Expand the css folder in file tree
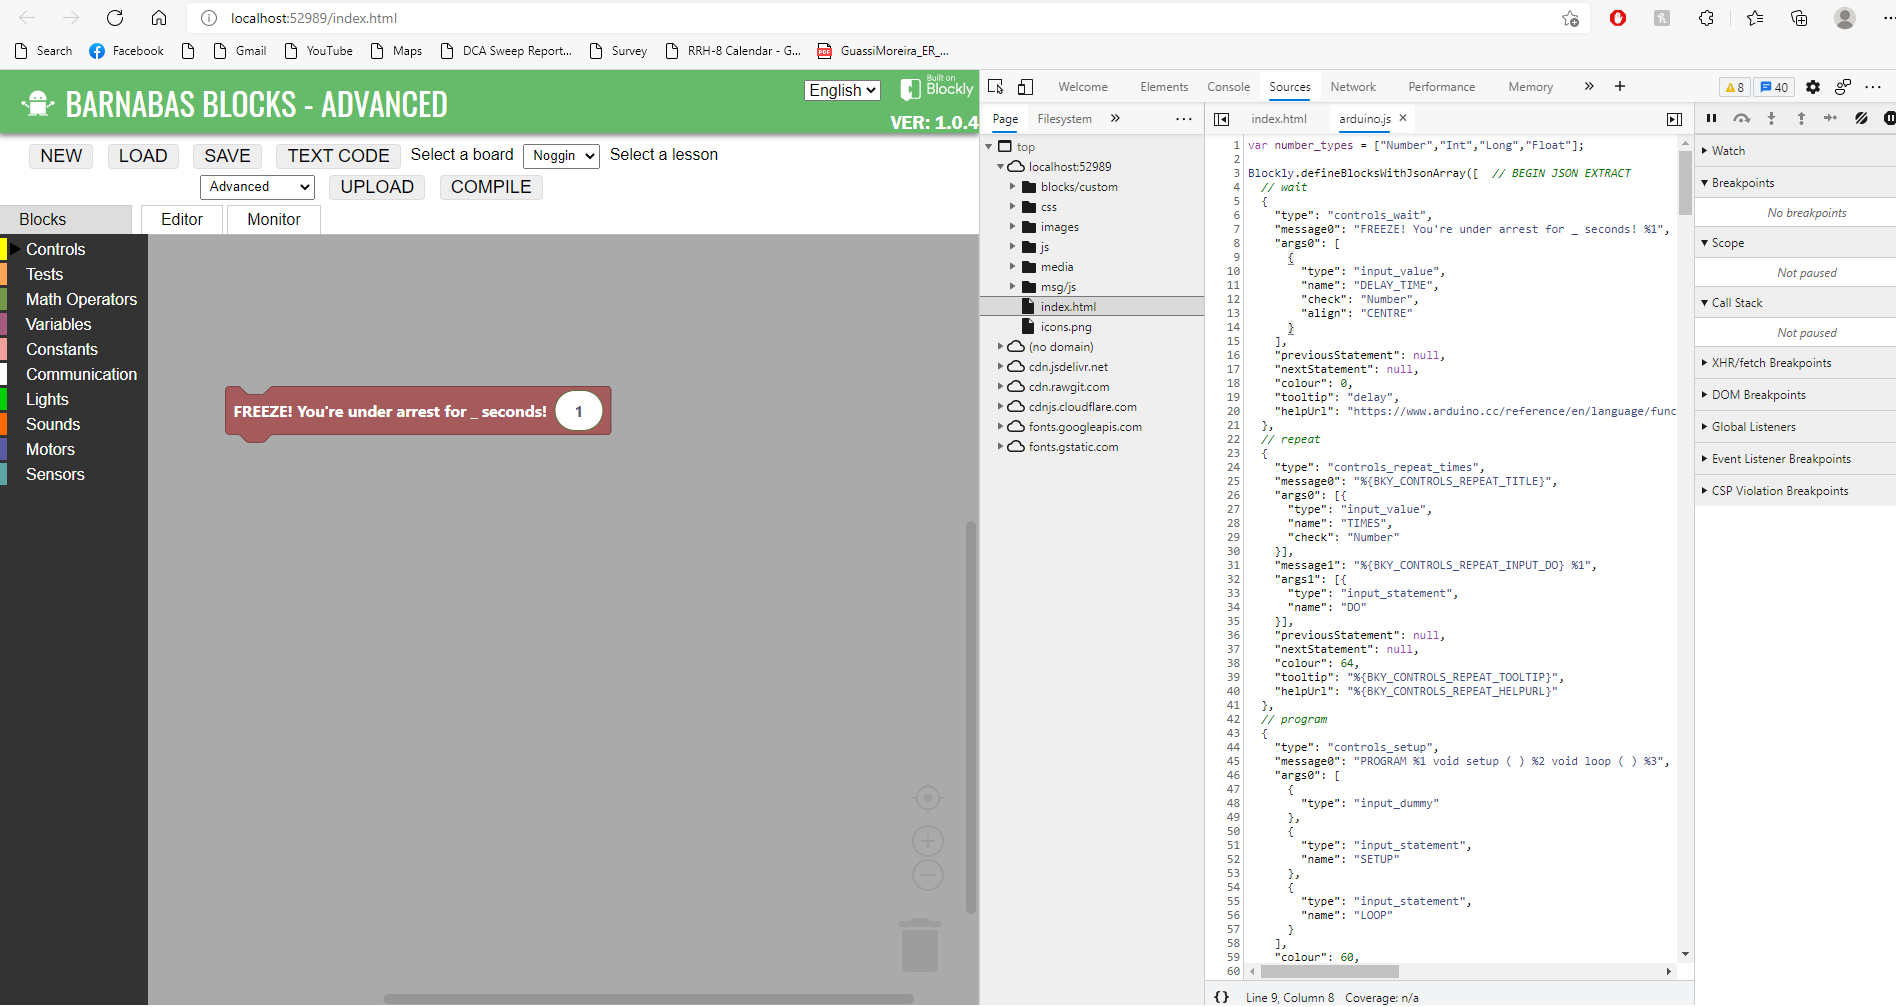Viewport: 1896px width, 1007px height. [1012, 207]
